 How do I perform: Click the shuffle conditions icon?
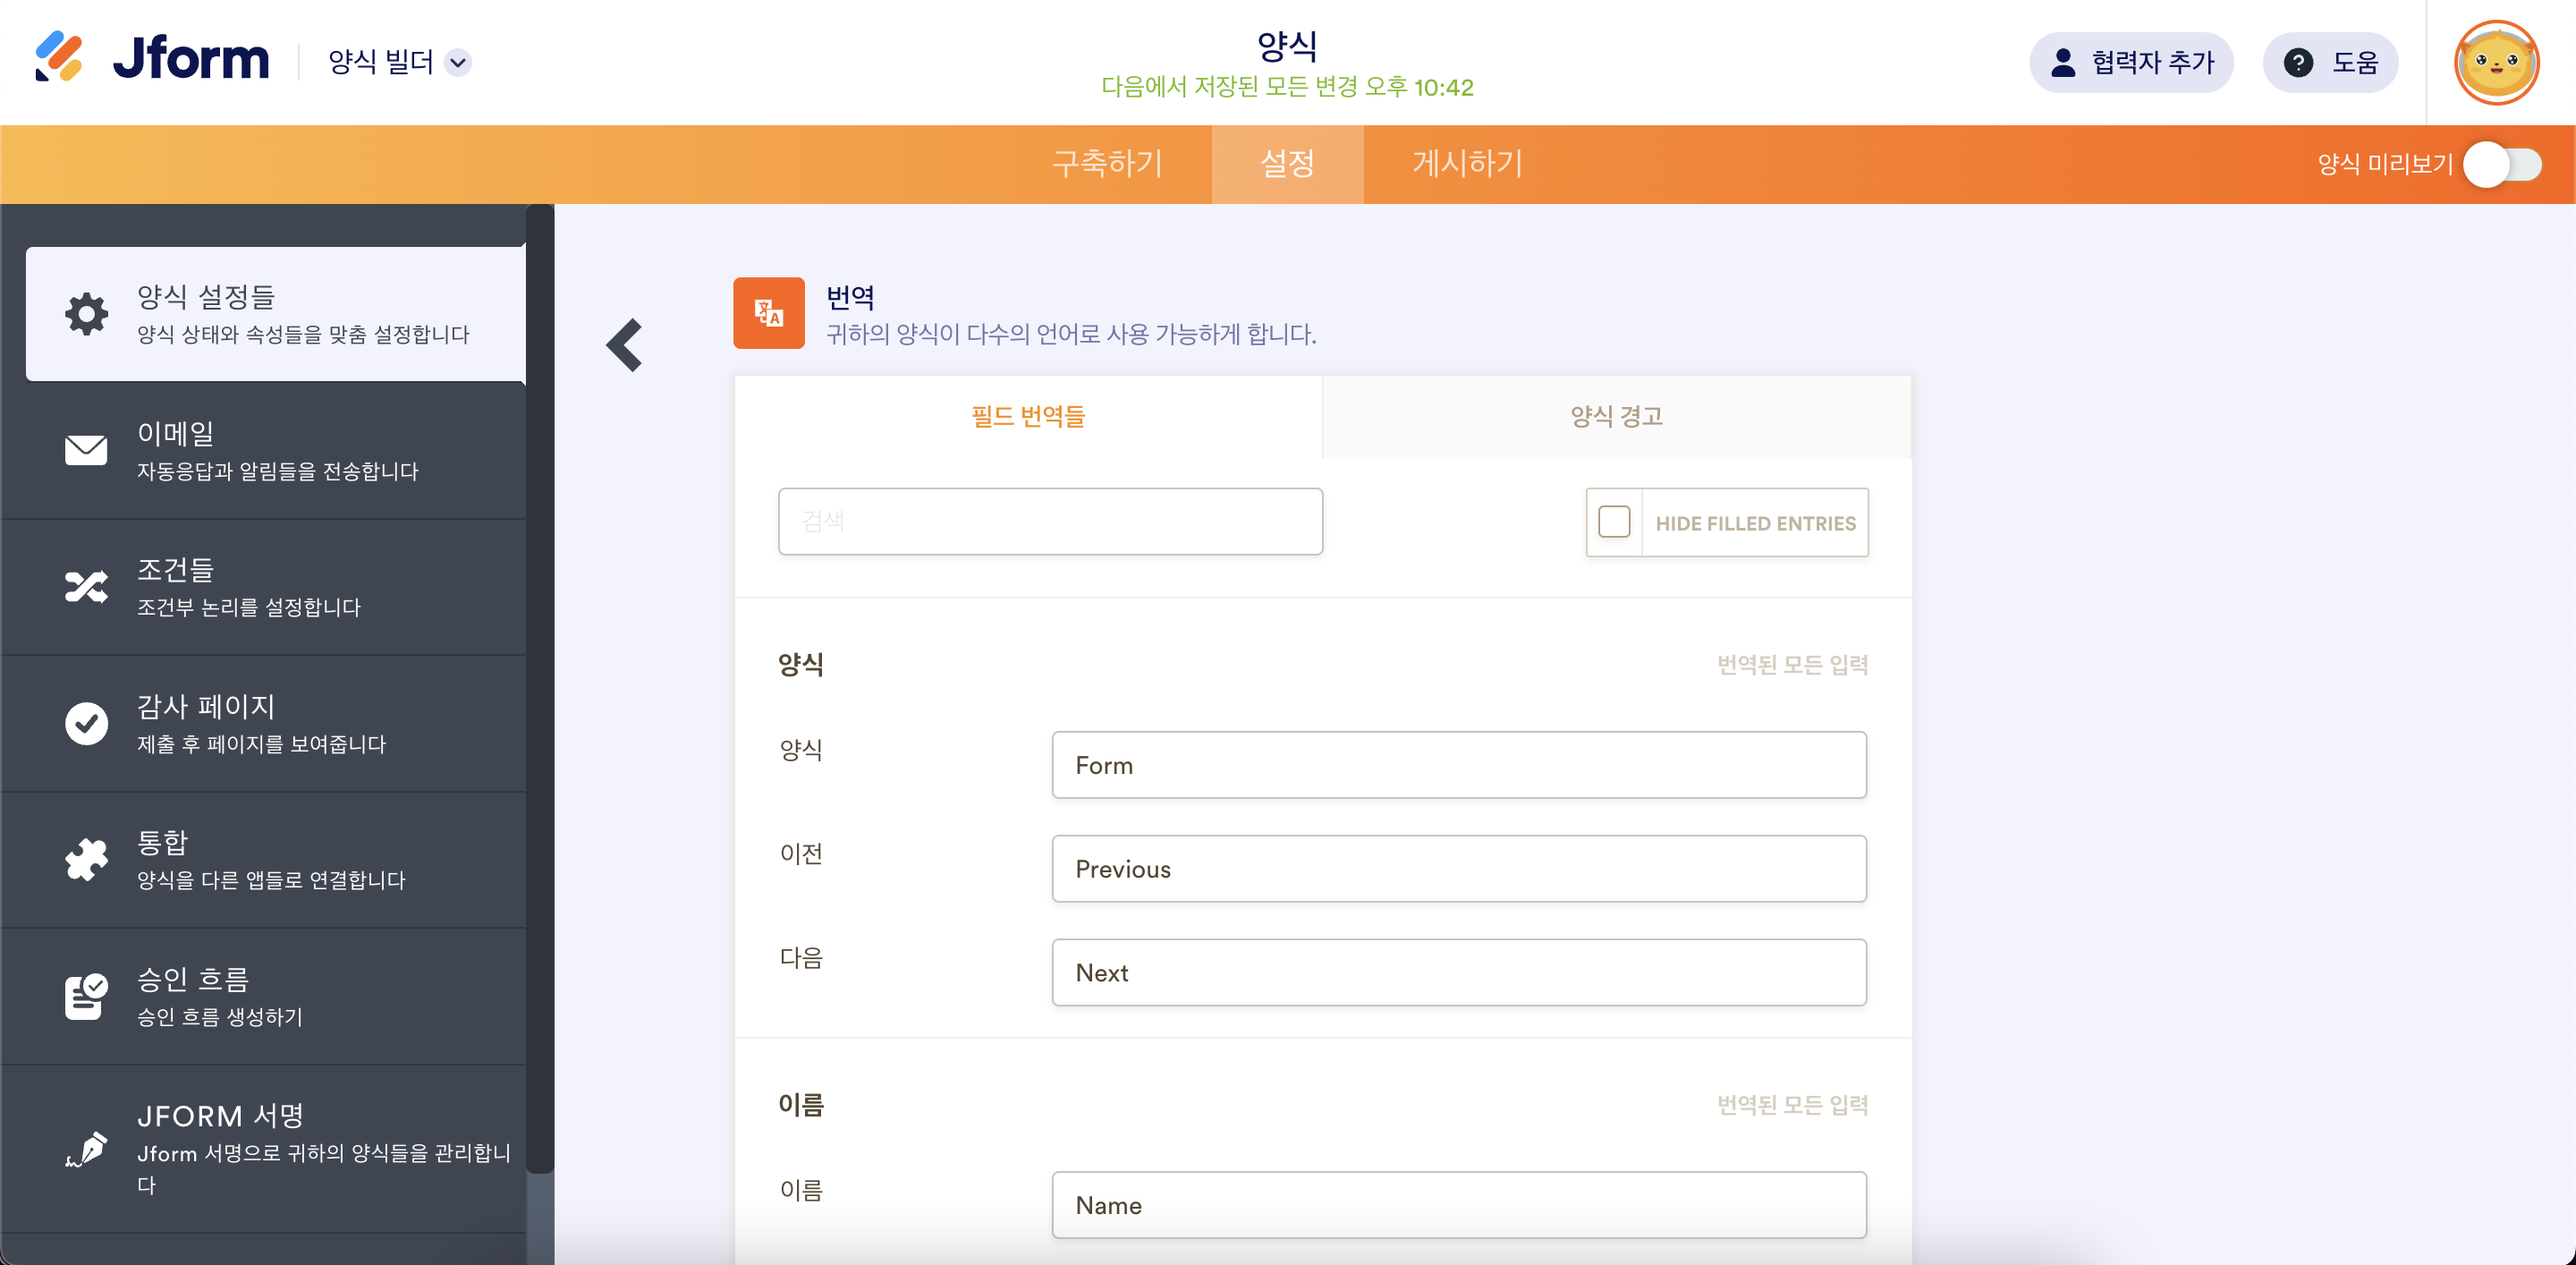[x=87, y=587]
